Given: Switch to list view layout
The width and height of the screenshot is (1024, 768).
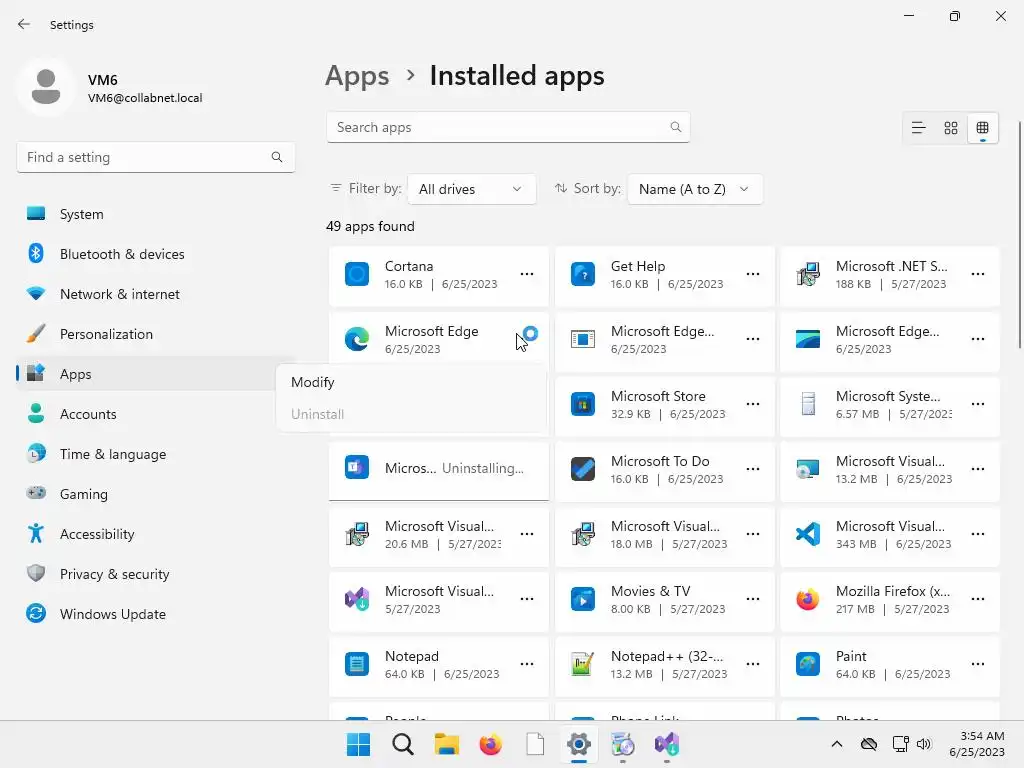Looking at the screenshot, I should point(918,128).
